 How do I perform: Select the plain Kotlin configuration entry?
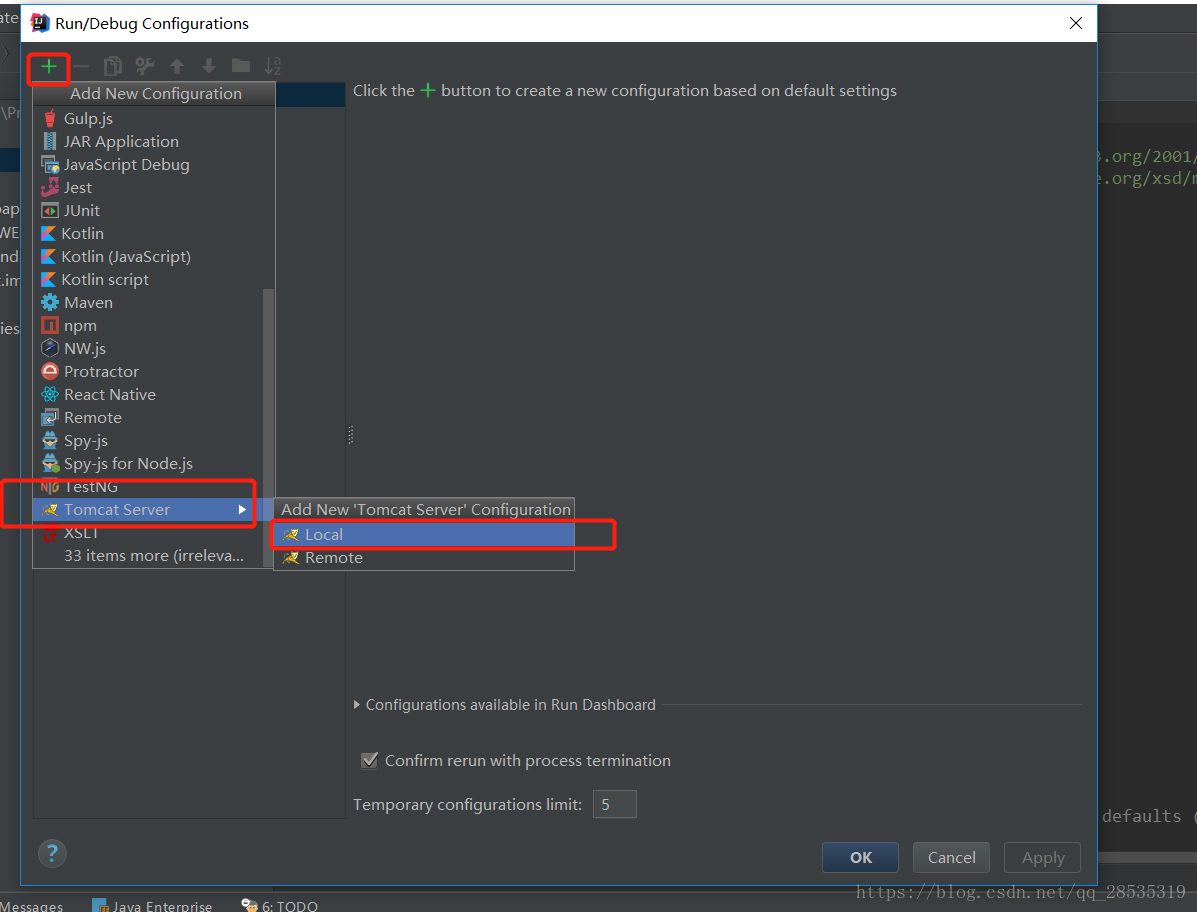pos(153,234)
